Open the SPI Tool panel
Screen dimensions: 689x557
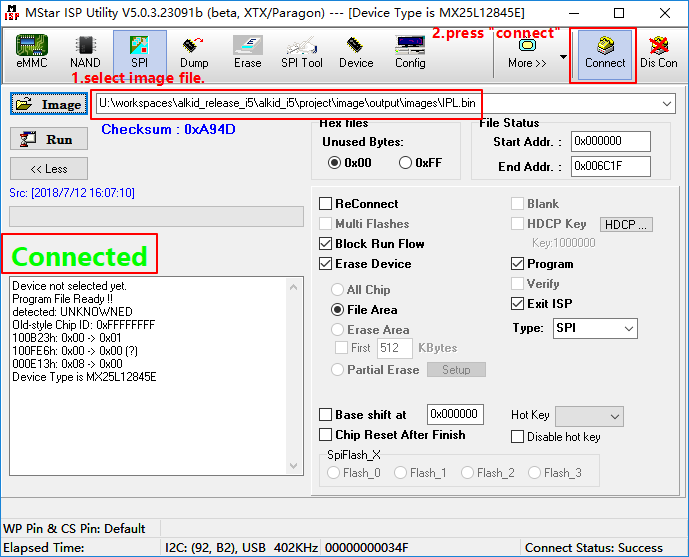(302, 52)
